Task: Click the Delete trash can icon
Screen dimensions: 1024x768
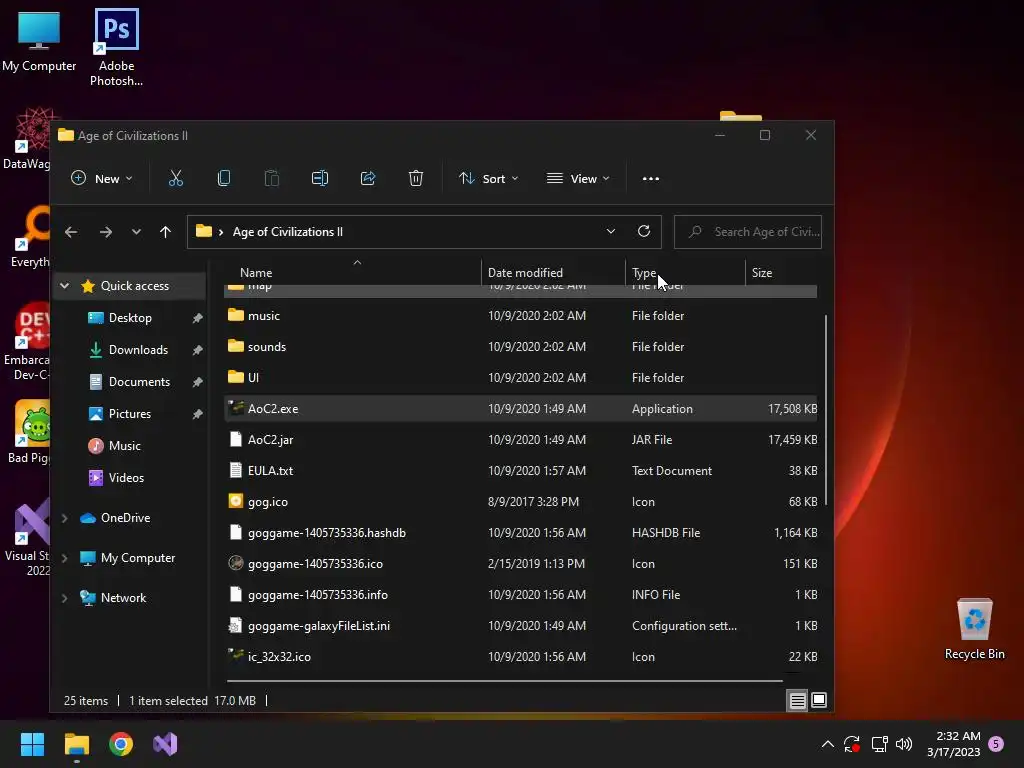Action: (x=416, y=178)
